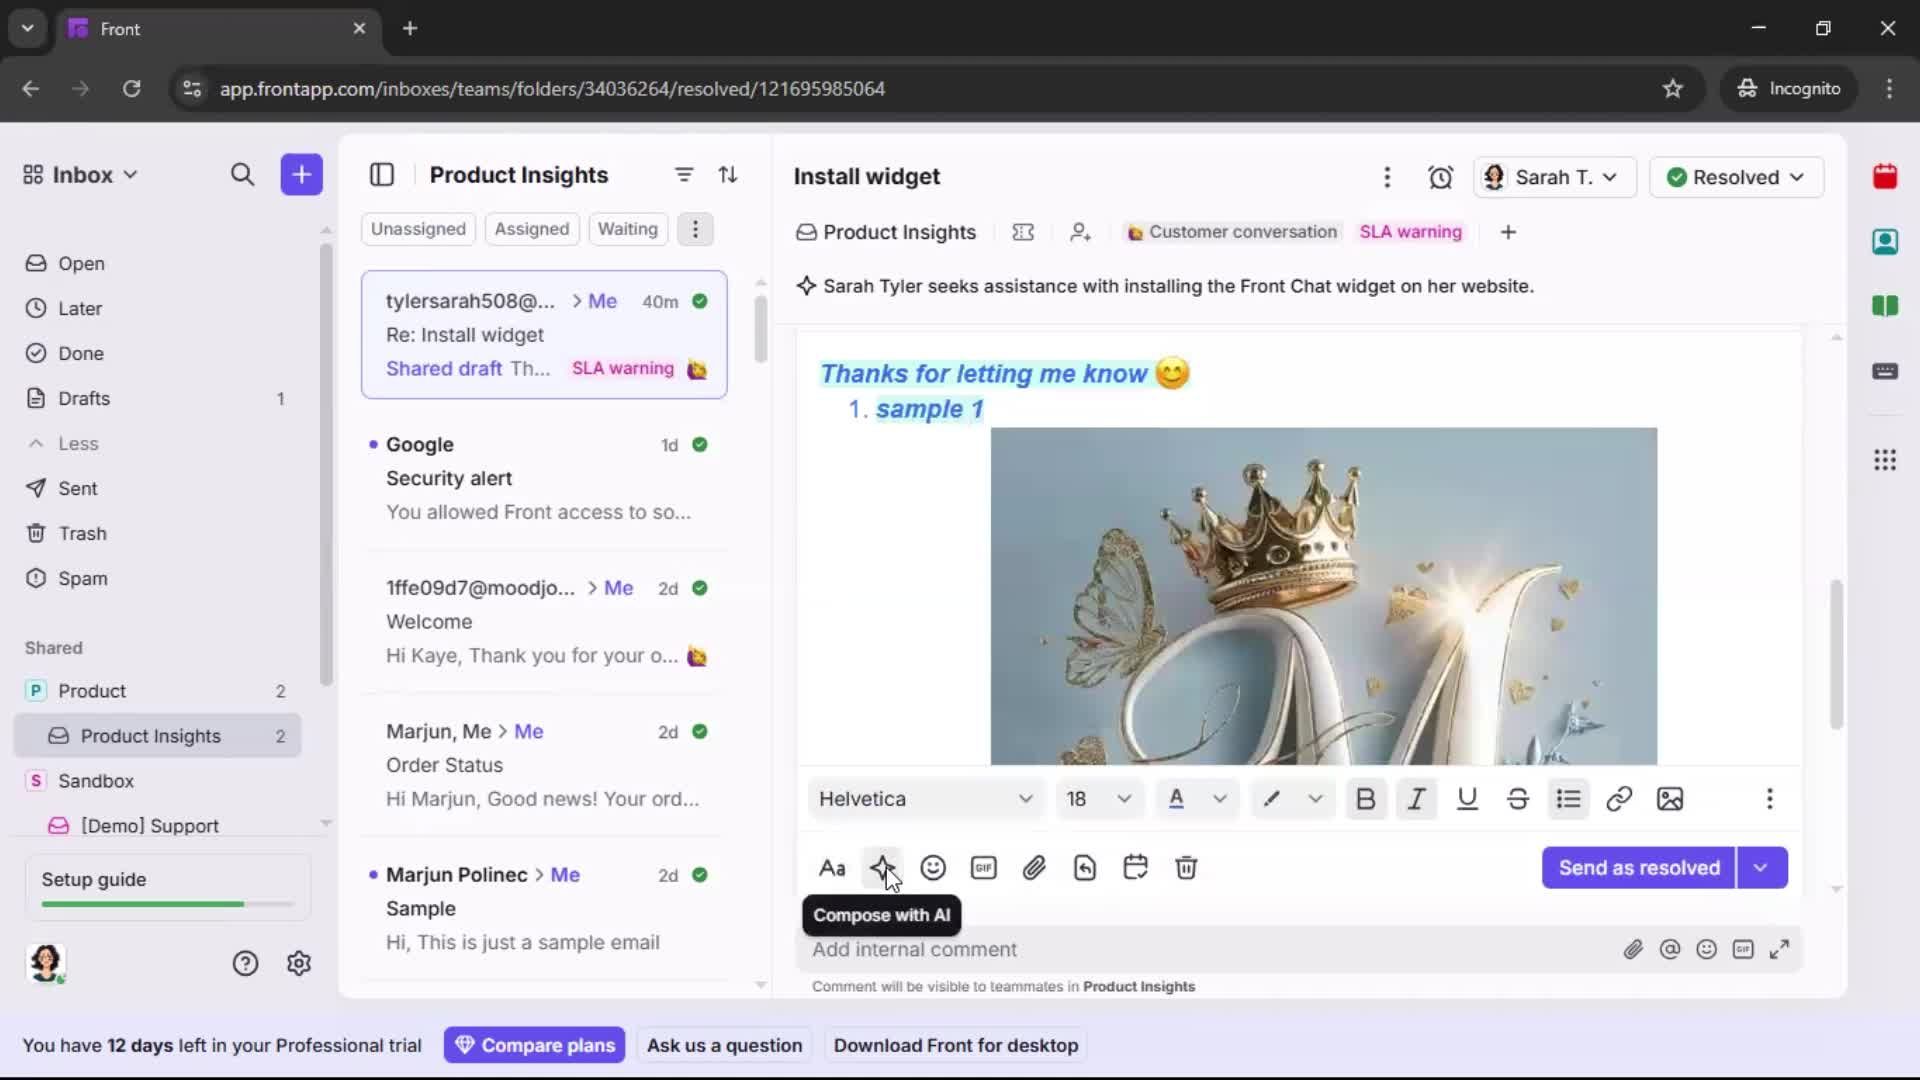Insert a GIF into the reply
This screenshot has width=1920, height=1080.
click(x=984, y=867)
